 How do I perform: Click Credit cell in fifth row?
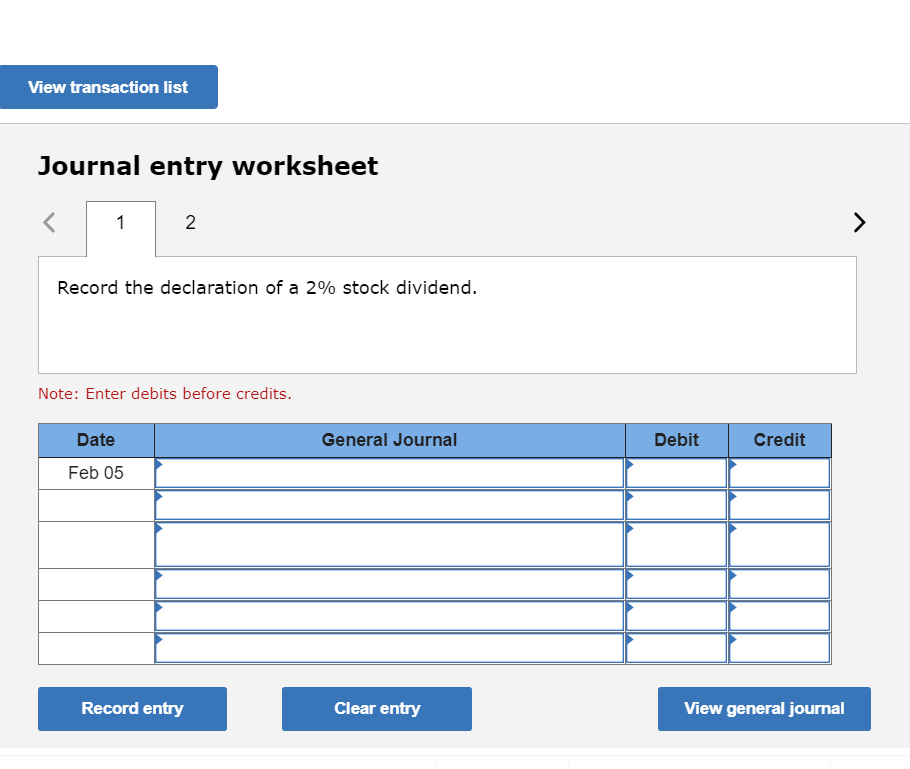(779, 616)
